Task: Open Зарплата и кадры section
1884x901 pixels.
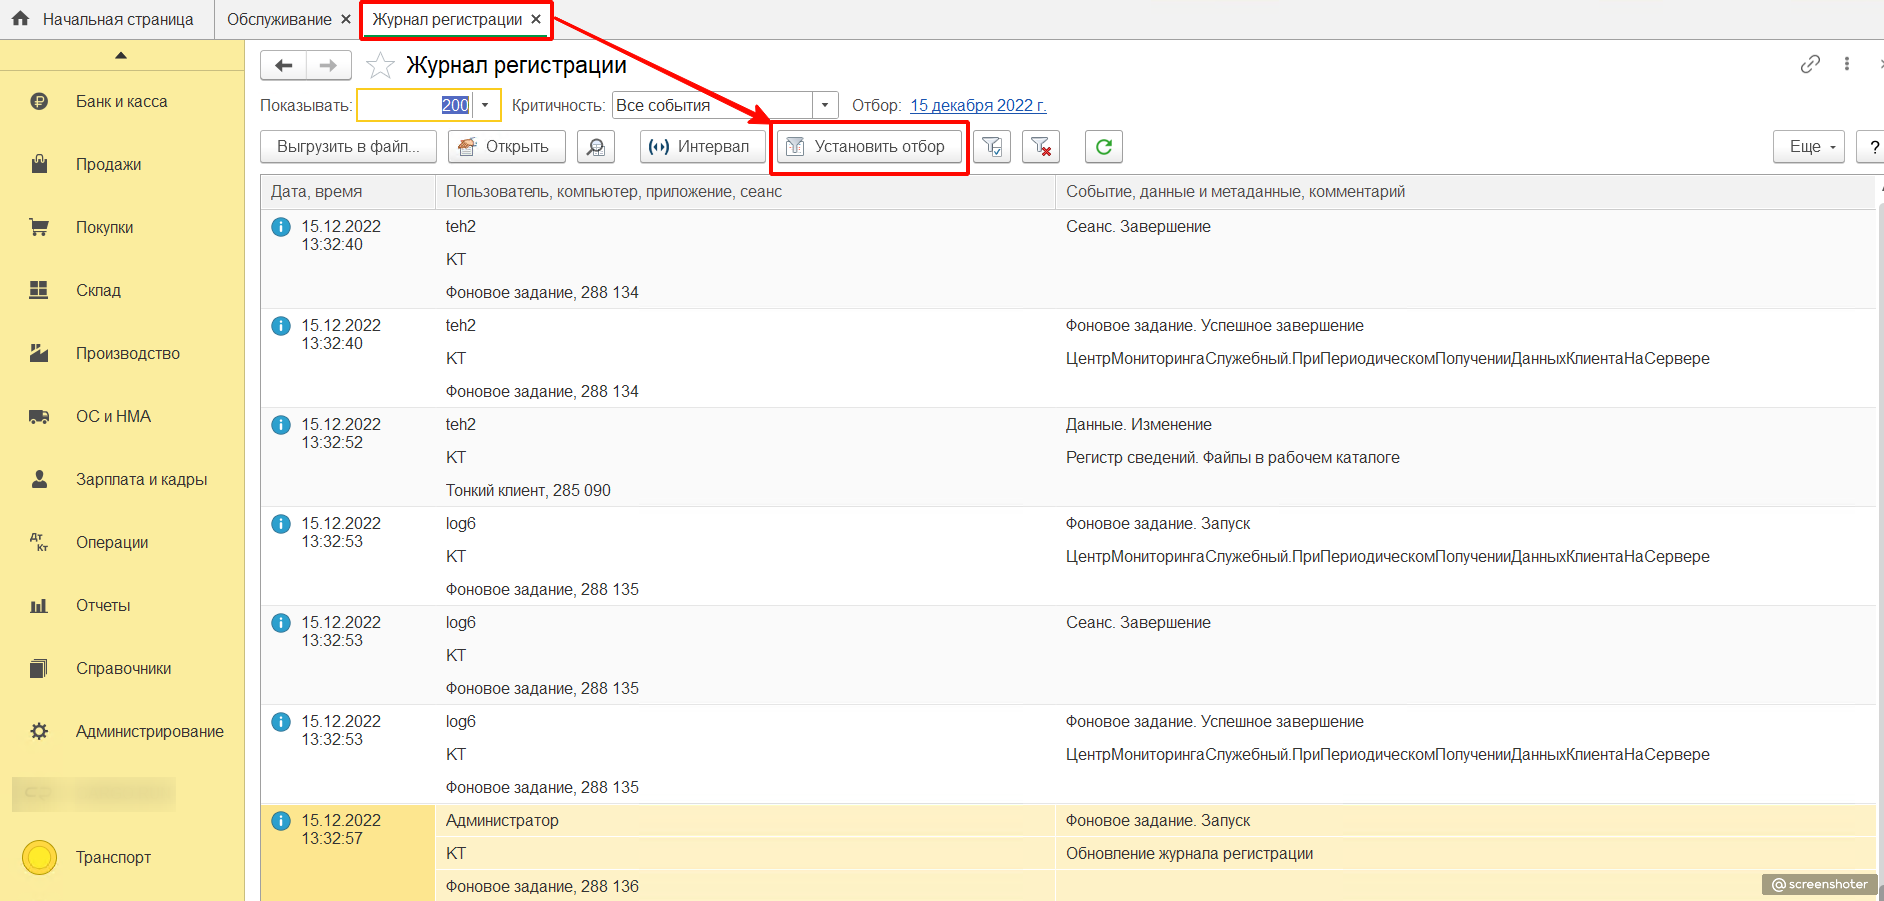Action: point(122,480)
